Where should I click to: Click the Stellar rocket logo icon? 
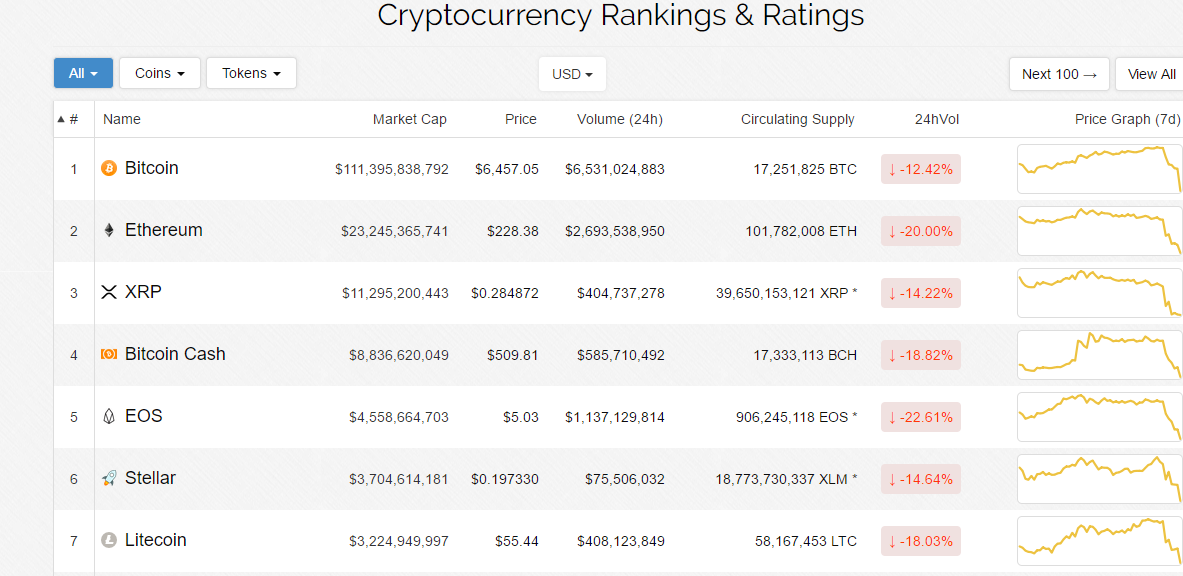point(109,479)
